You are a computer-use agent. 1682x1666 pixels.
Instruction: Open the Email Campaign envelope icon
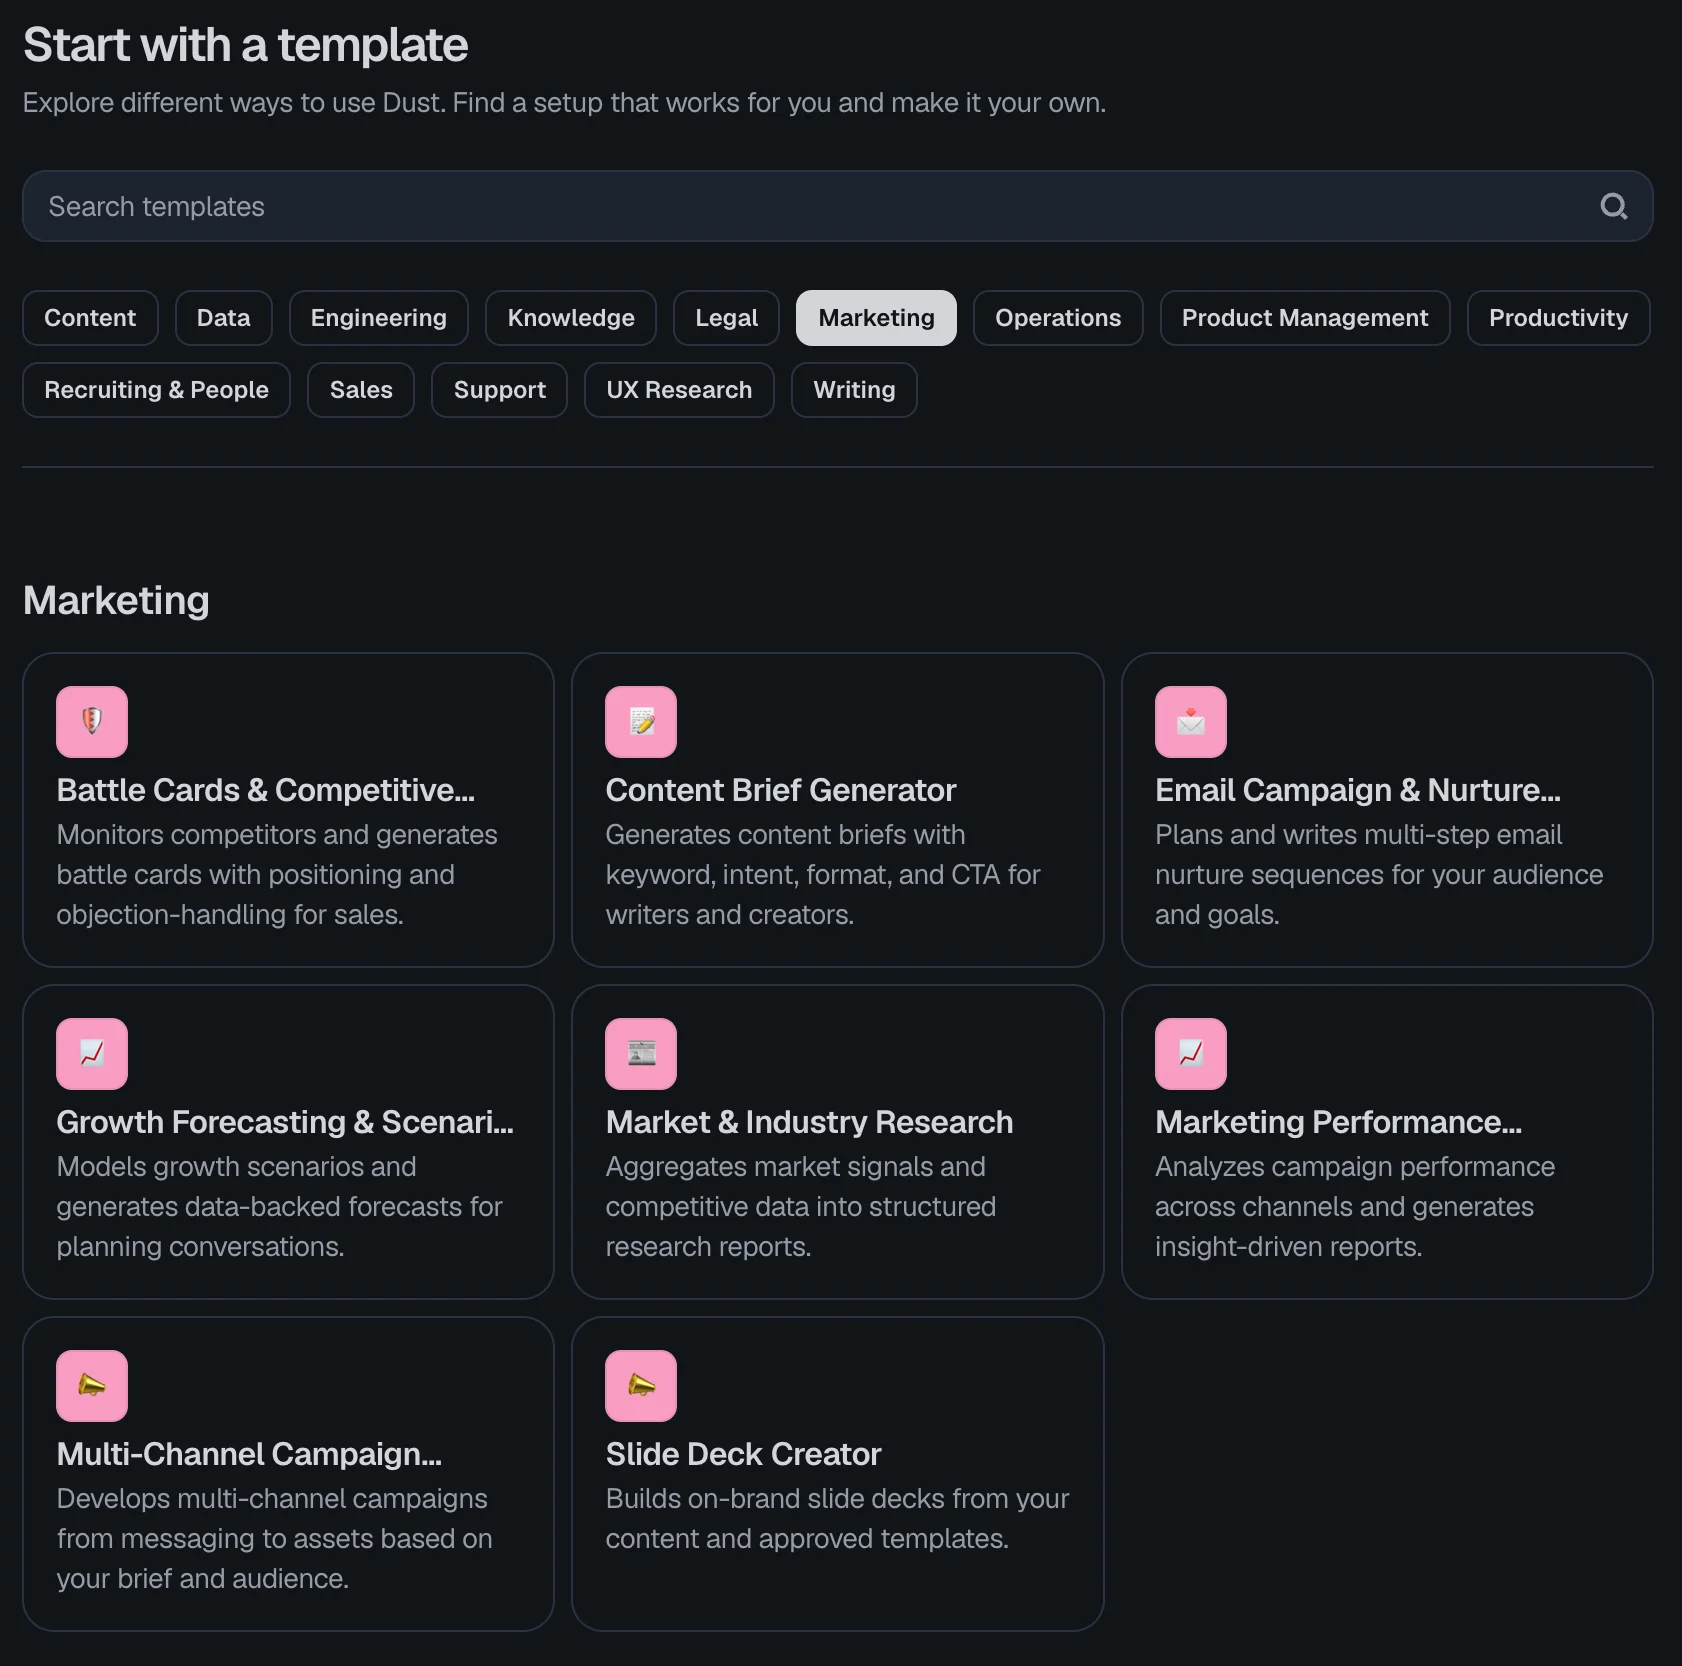click(x=1190, y=721)
